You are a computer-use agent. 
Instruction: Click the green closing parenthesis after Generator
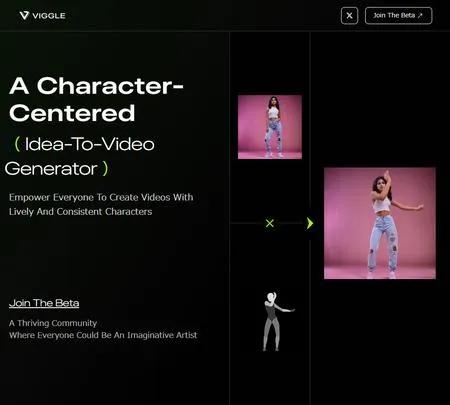tap(105, 169)
